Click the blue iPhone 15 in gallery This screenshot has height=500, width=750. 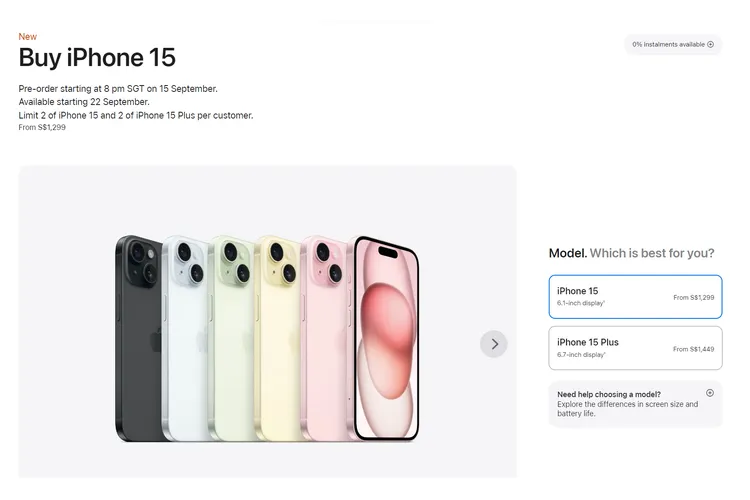tap(186, 338)
